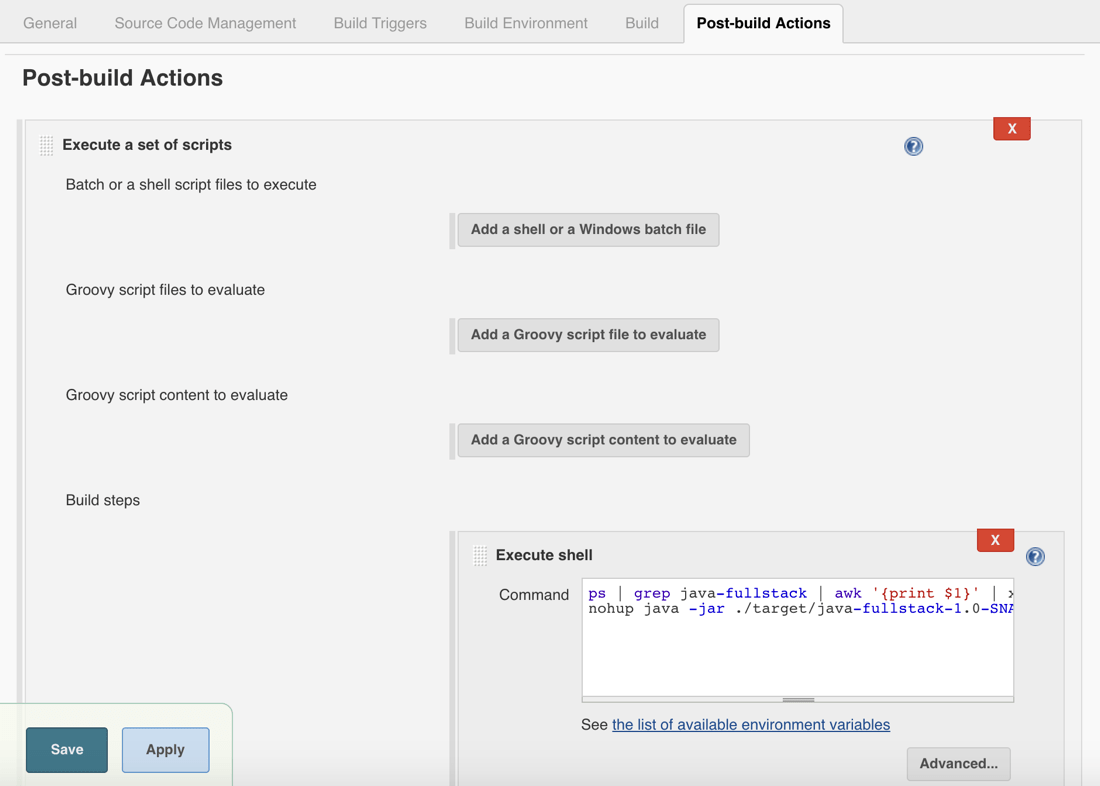Open the Source Code Management tab
1100x786 pixels.
(204, 22)
